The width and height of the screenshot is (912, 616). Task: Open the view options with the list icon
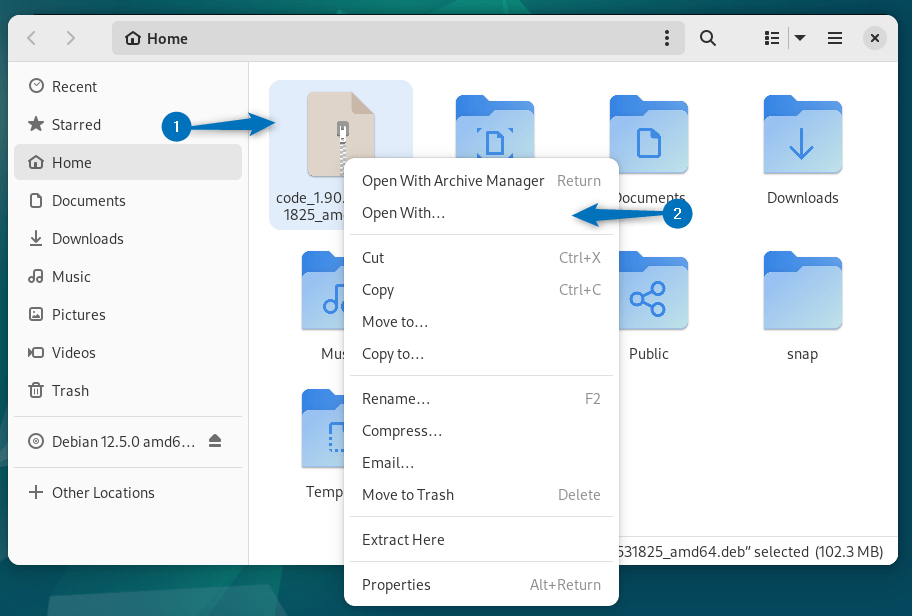[x=770, y=37]
